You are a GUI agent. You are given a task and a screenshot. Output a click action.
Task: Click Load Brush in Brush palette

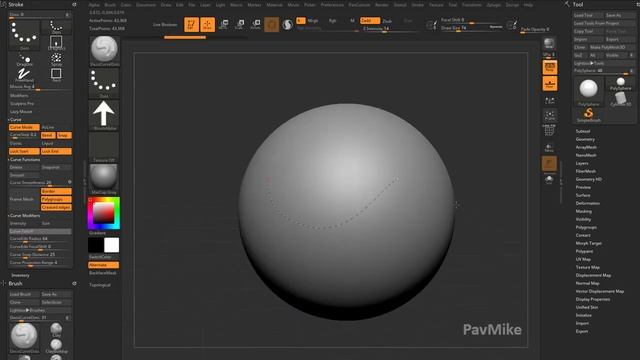click(24, 294)
